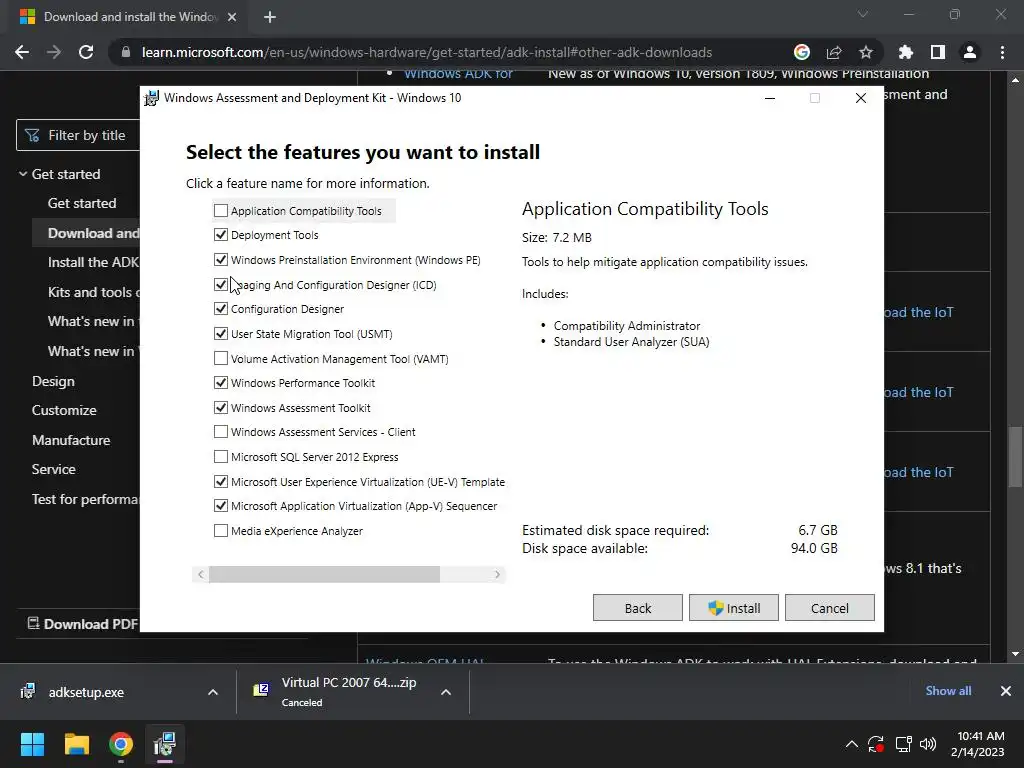Viewport: 1024px width, 768px height.
Task: Click Show all downloads
Action: point(948,690)
